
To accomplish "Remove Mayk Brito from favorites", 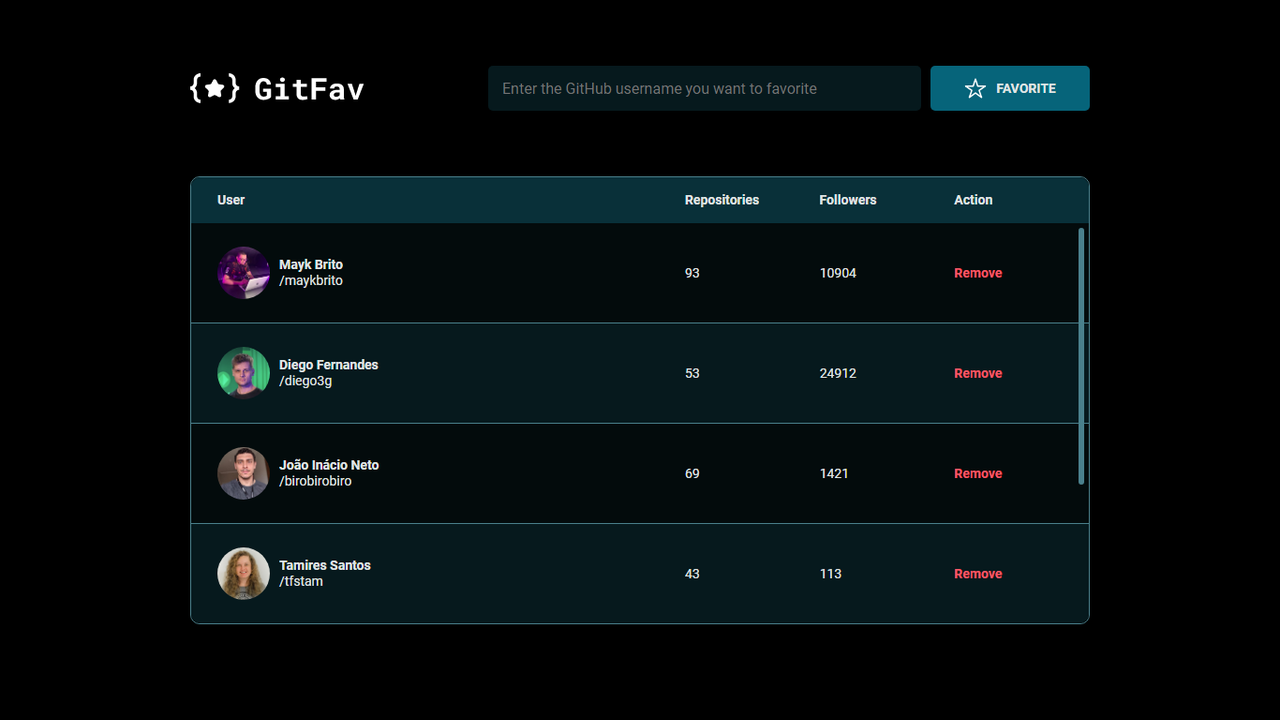I will point(977,272).
